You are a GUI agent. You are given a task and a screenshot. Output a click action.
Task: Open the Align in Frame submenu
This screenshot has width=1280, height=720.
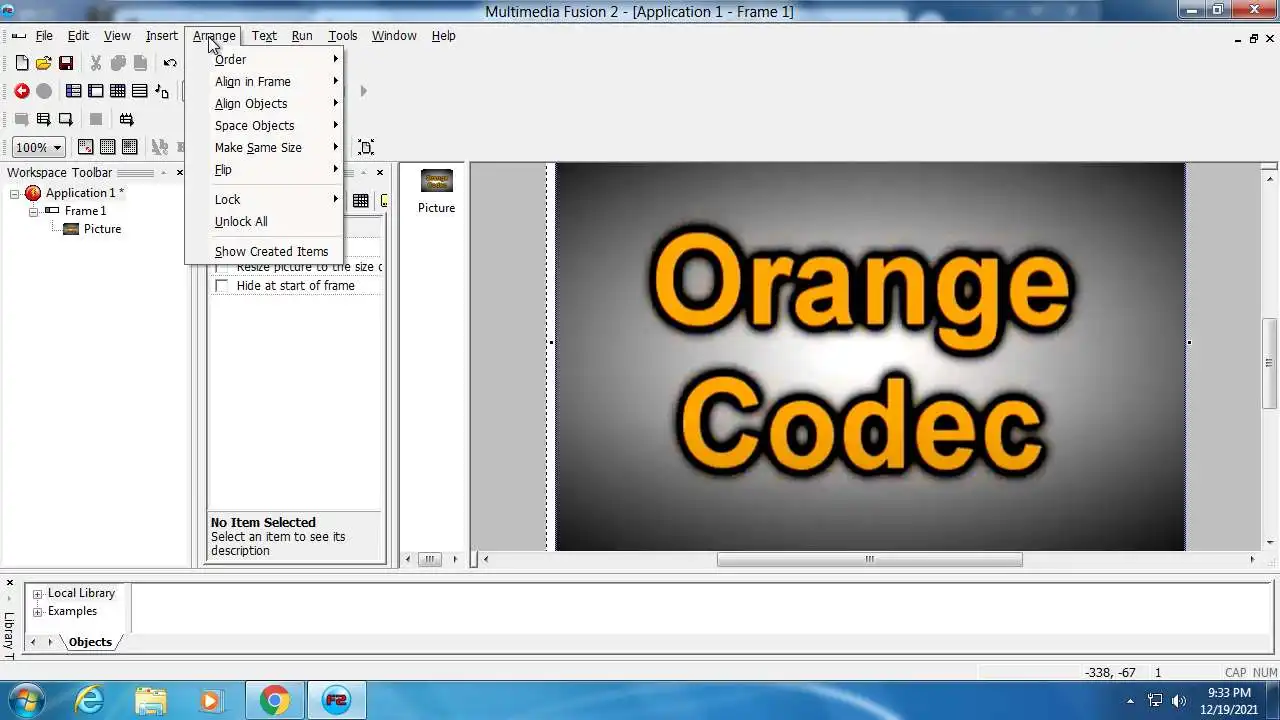point(264,81)
